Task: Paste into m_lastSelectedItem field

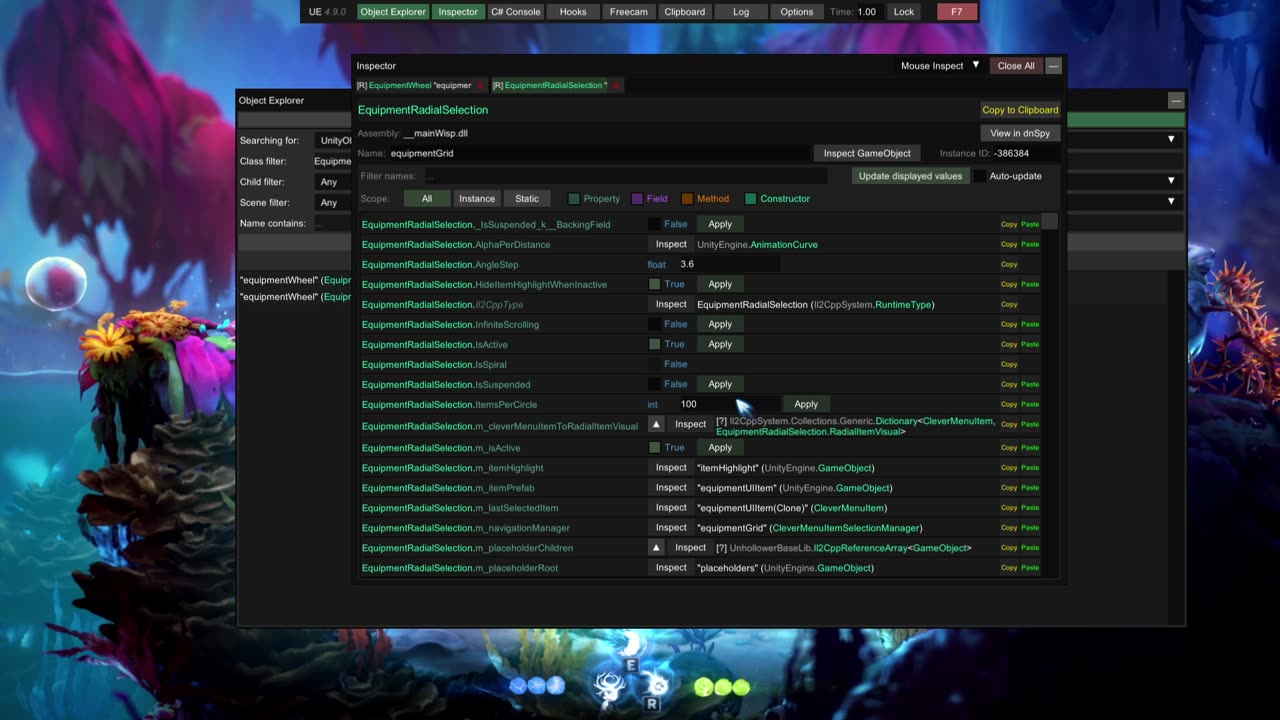Action: click(1030, 508)
